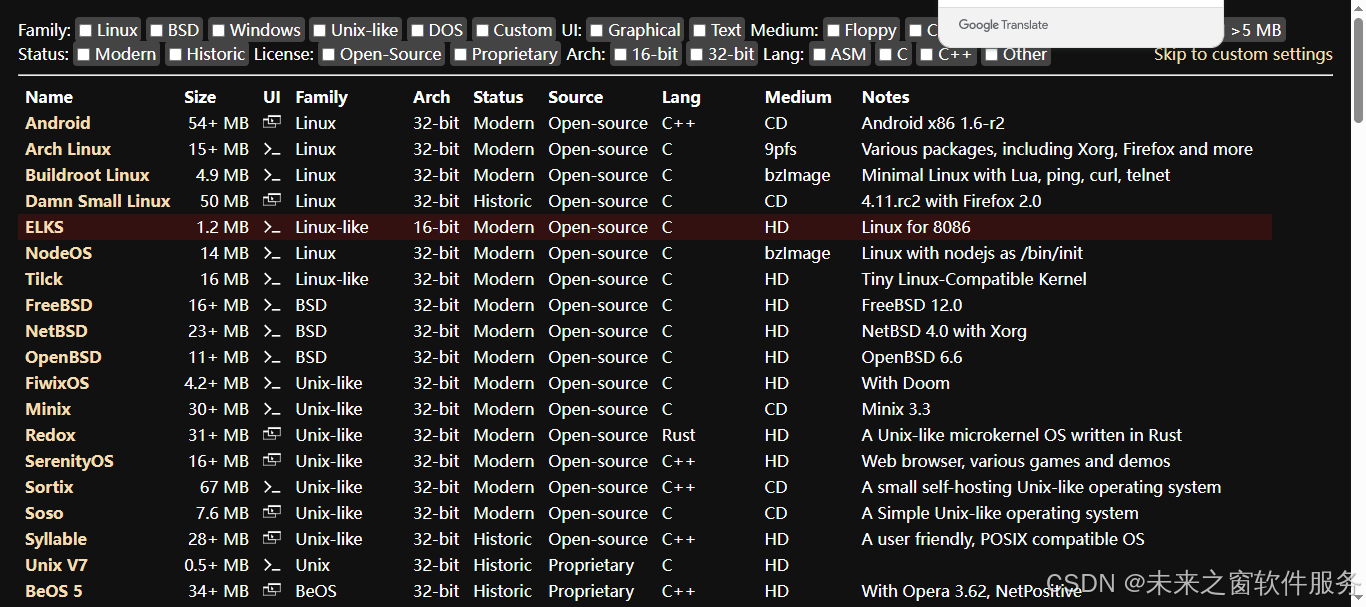Click the Syllable OS name
Image resolution: width=1366 pixels, height=607 pixels.
56,539
